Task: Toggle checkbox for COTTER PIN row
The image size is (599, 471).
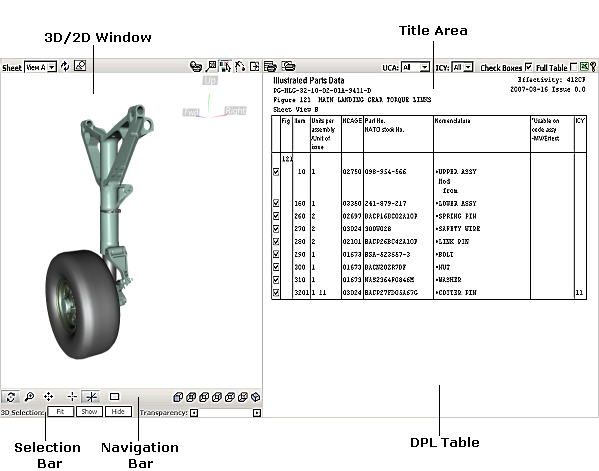Action: [x=276, y=293]
